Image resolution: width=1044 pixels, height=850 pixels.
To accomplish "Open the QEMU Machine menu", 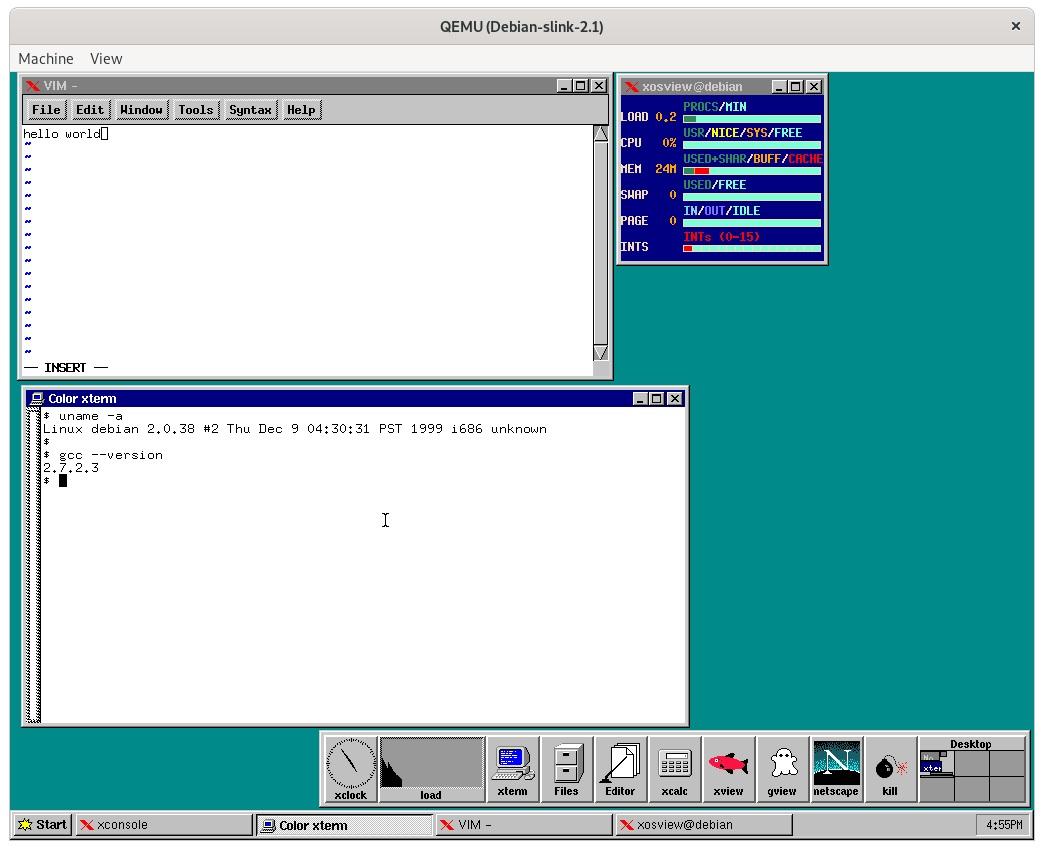I will click(x=46, y=59).
